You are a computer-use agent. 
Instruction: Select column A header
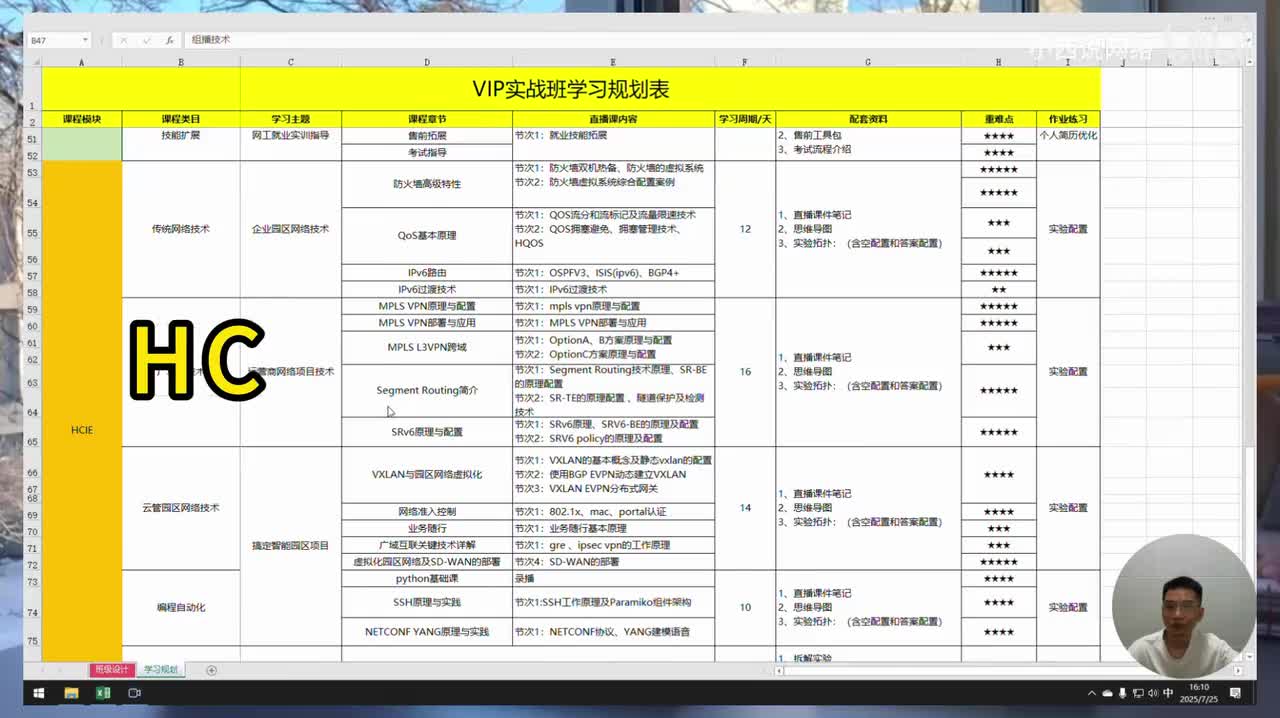[x=81, y=62]
